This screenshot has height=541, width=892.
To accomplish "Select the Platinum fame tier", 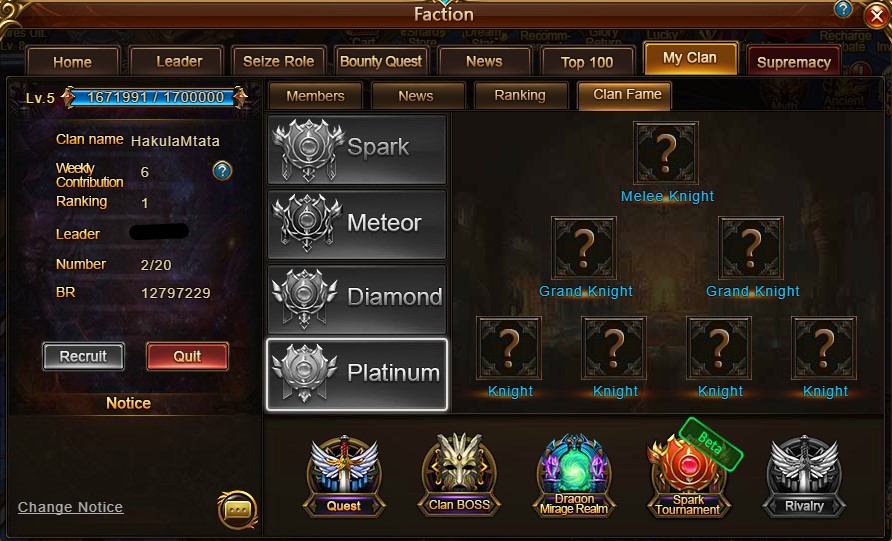I will pyautogui.click(x=357, y=374).
